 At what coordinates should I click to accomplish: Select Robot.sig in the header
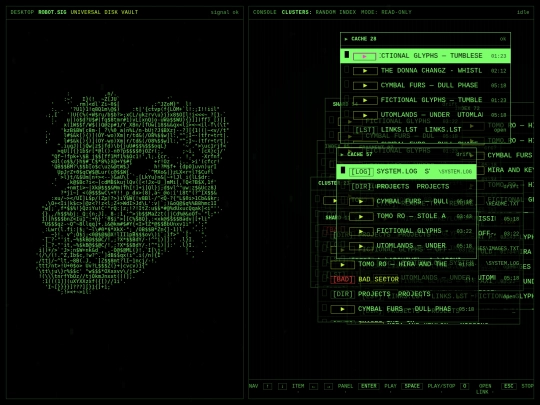point(52,12)
